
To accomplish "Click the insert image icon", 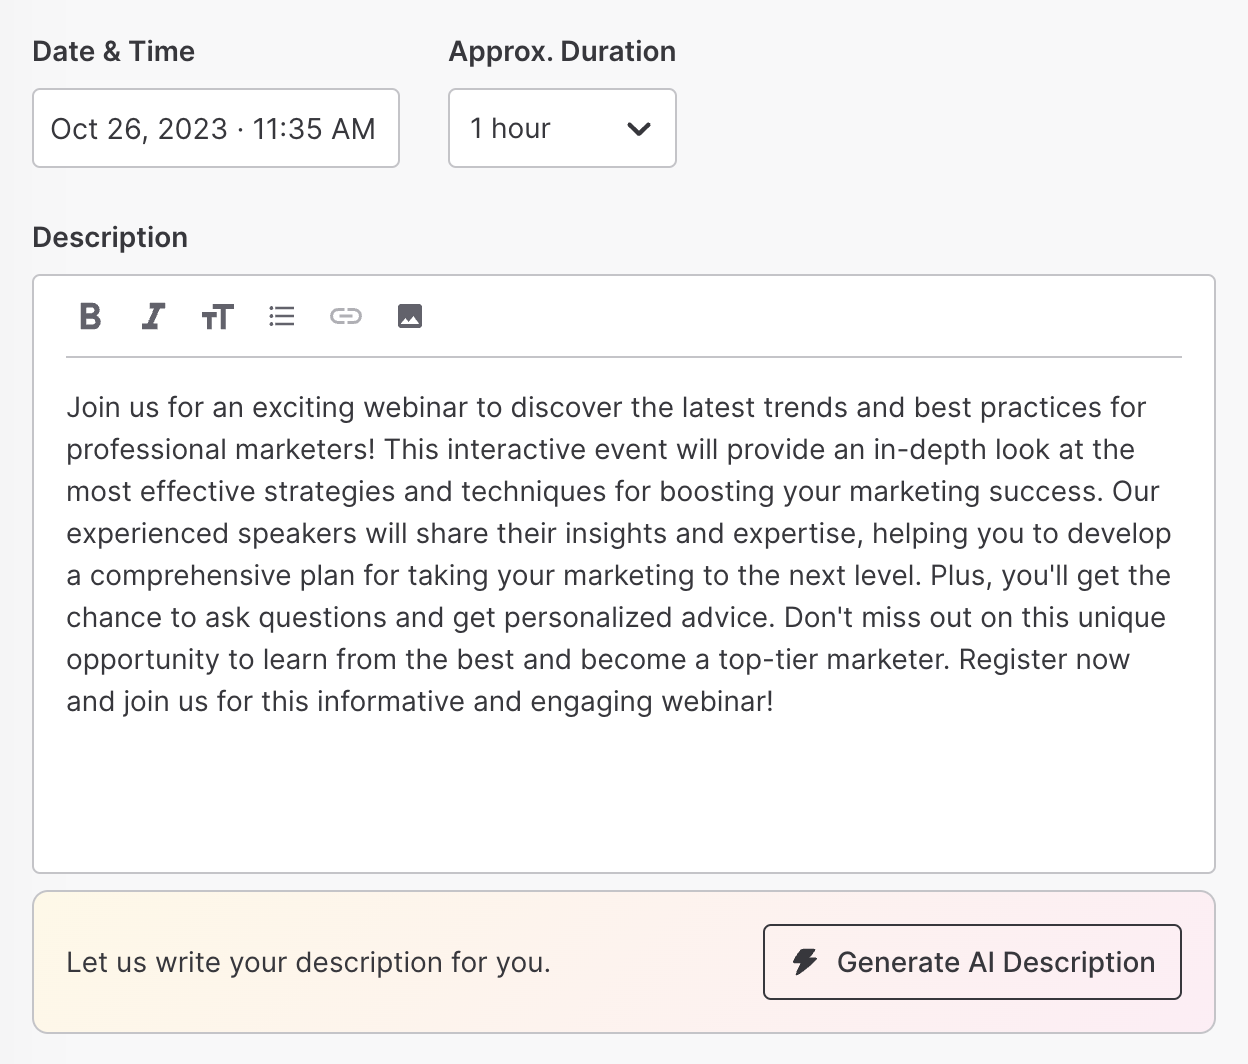I will tap(410, 317).
